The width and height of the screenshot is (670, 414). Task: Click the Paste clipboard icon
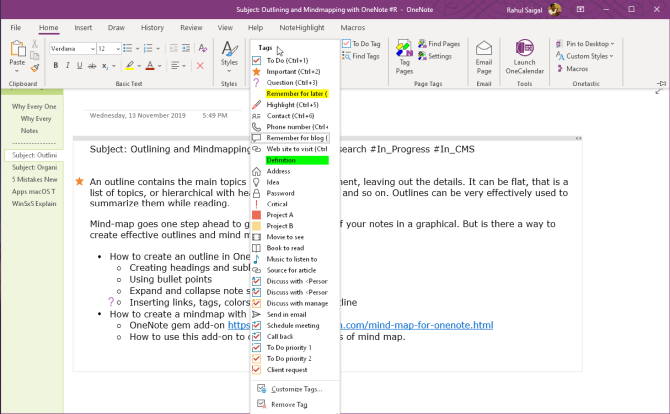[x=18, y=48]
